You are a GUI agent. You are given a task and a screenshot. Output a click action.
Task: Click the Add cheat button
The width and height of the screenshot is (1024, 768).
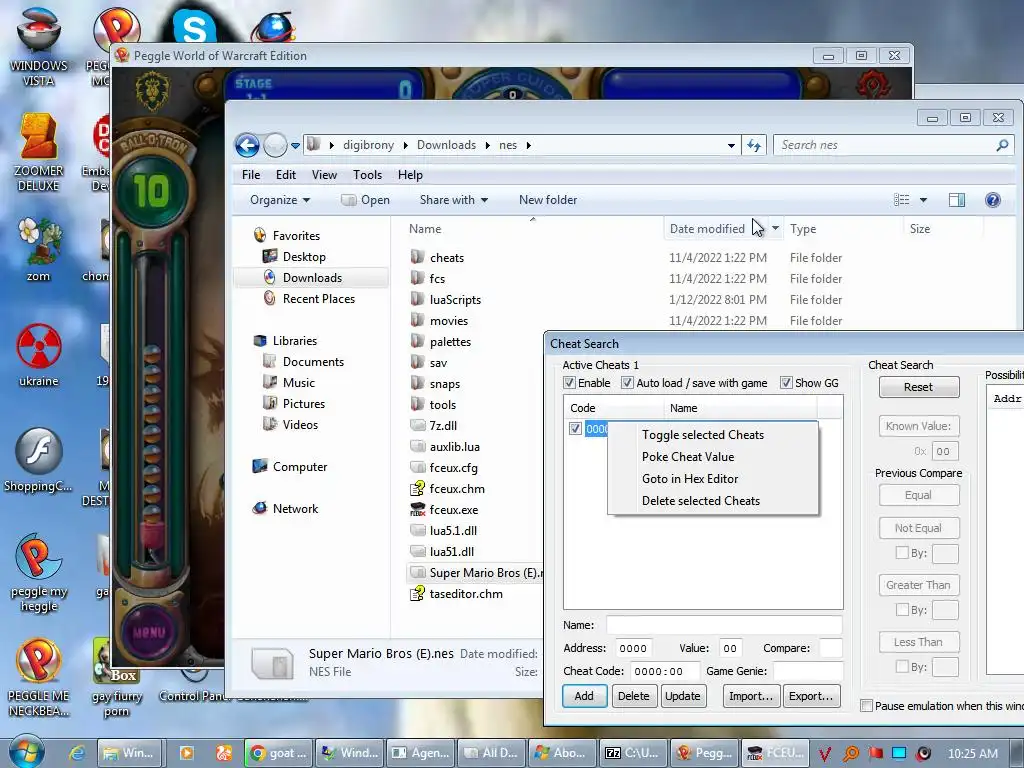point(584,696)
